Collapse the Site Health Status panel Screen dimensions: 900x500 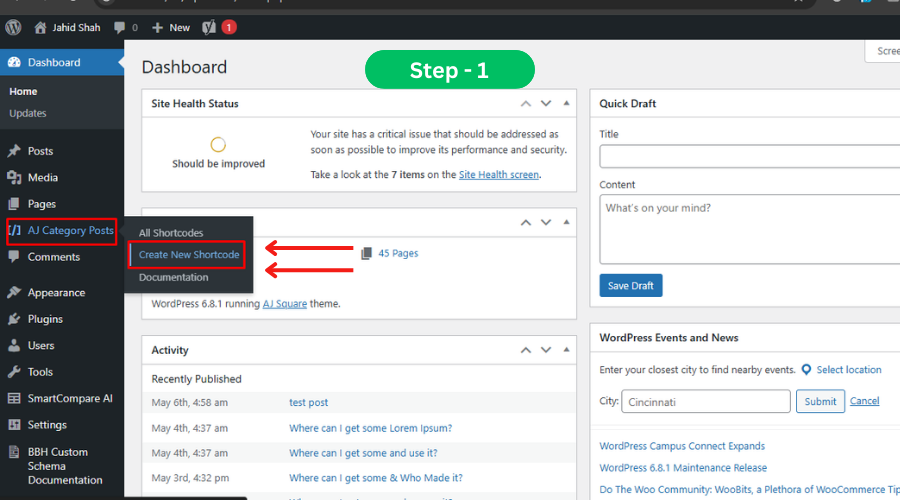[x=566, y=103]
